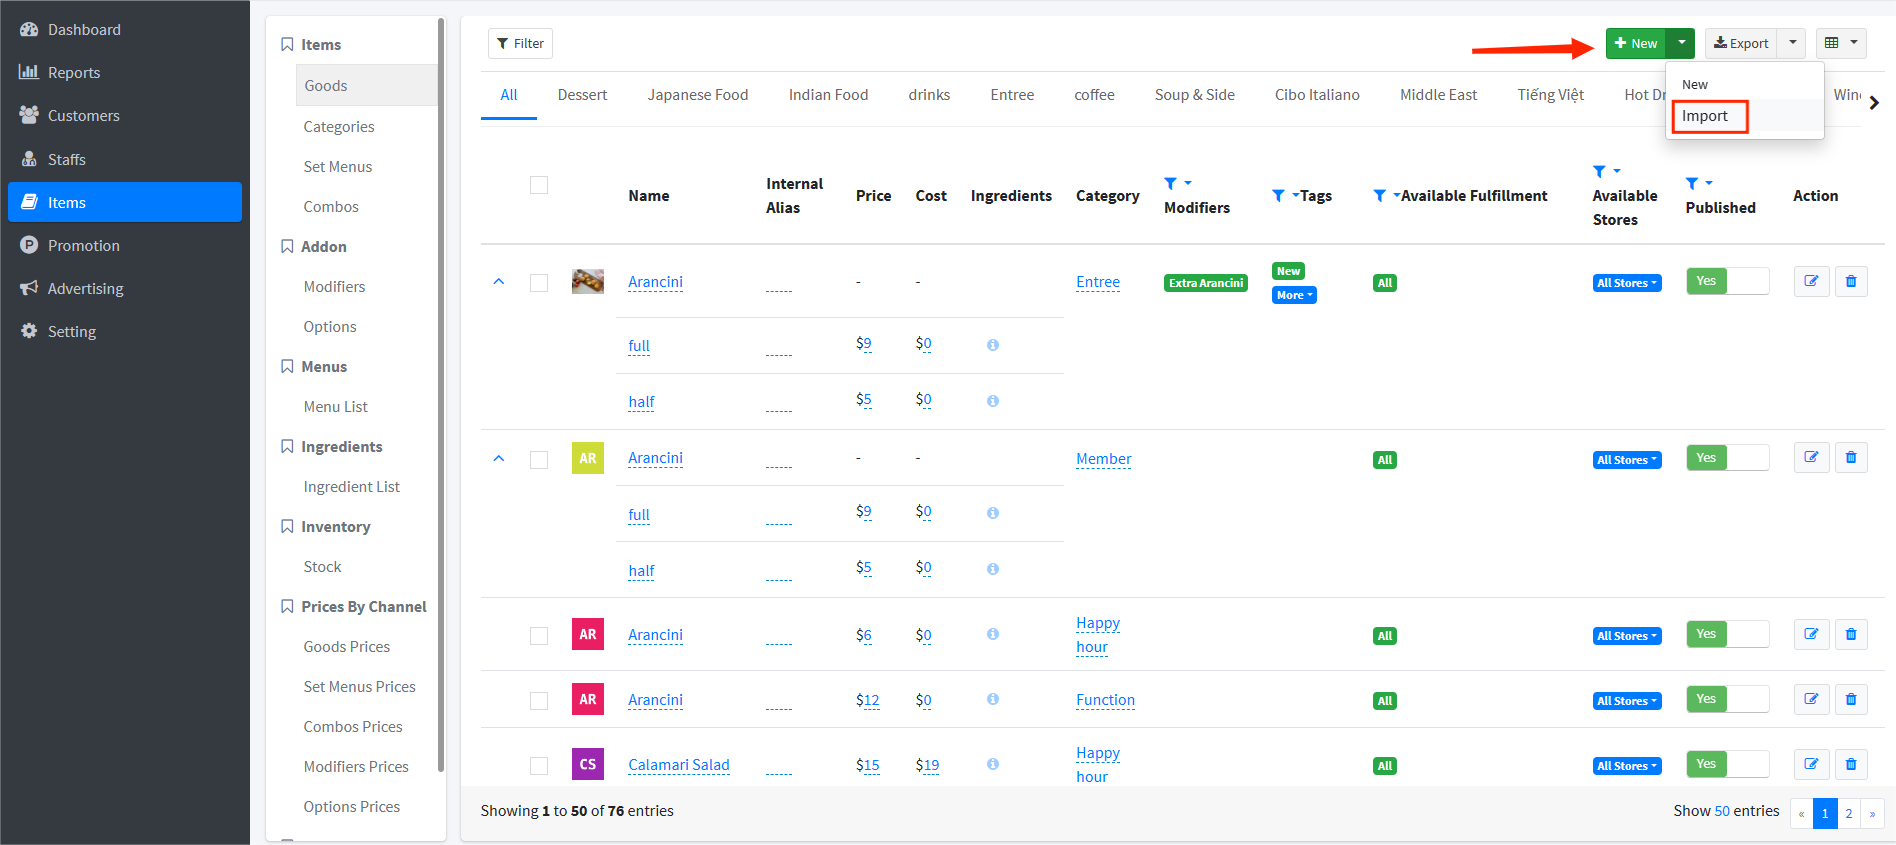Viewport: 1896px width, 845px height.
Task: Select the $12 Arancini row checkbox
Action: [539, 701]
